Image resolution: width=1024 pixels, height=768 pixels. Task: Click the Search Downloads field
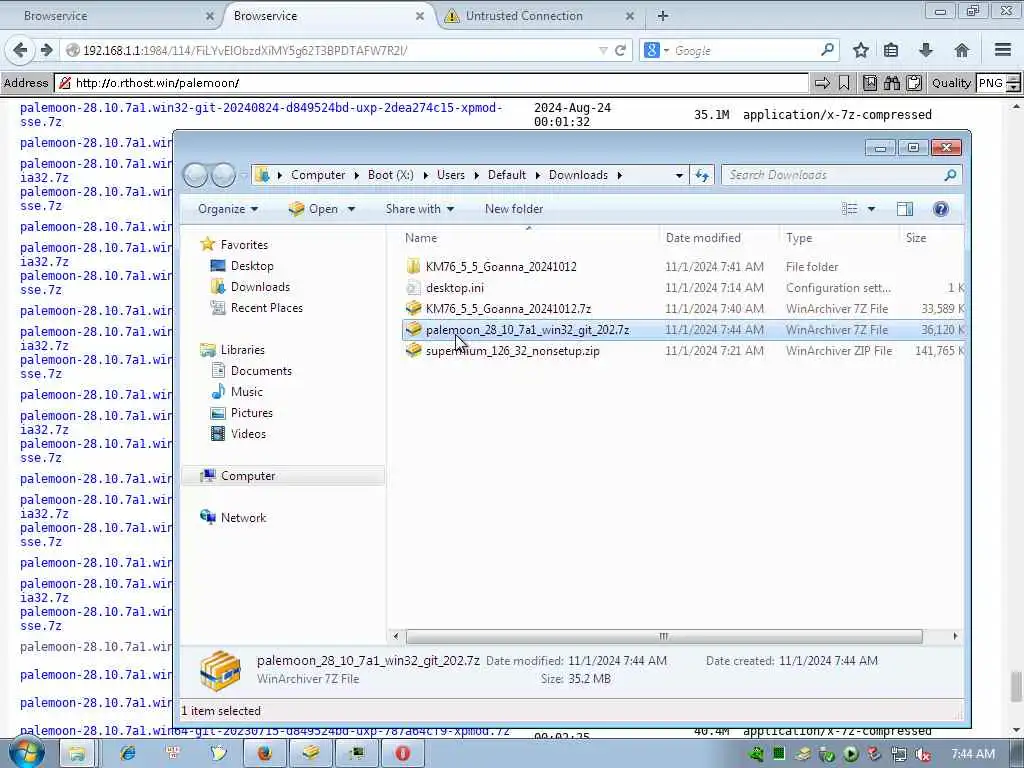(841, 175)
